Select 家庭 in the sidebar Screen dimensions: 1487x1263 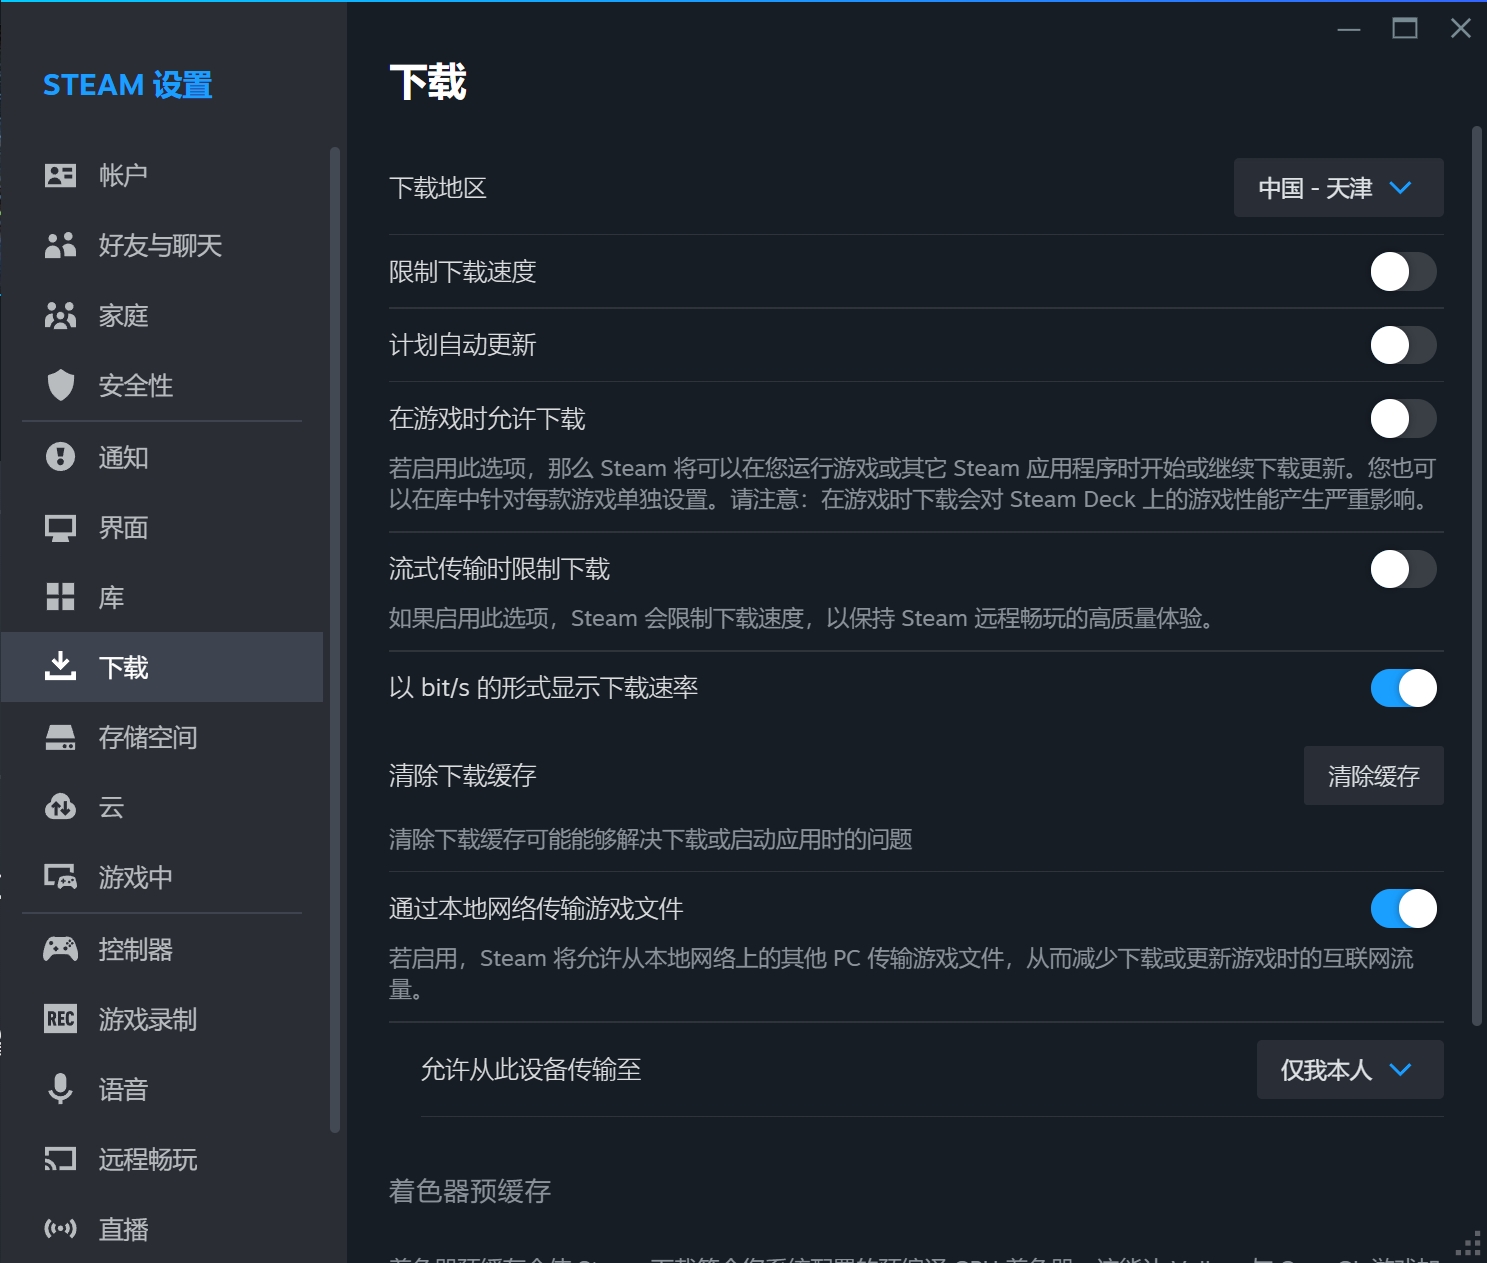(162, 316)
